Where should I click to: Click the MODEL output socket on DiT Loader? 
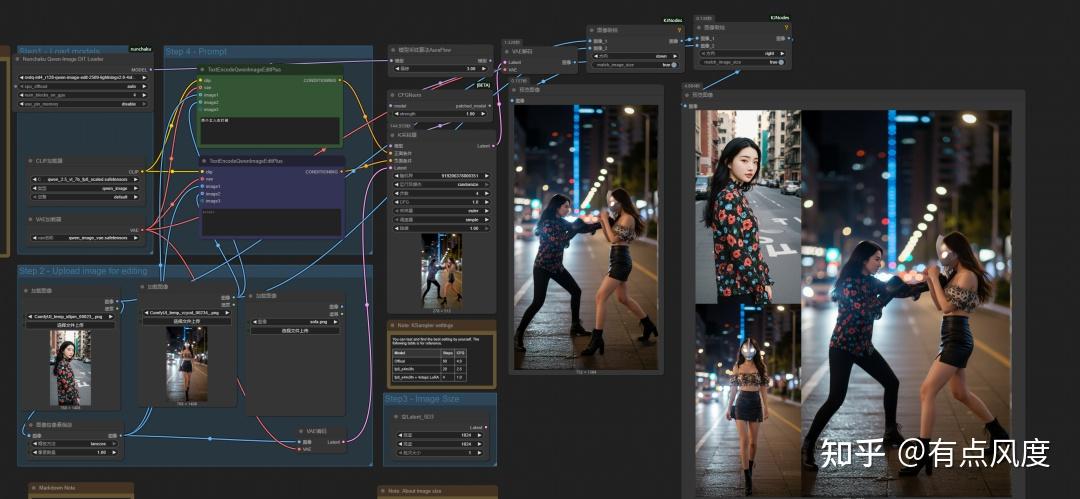coord(151,70)
